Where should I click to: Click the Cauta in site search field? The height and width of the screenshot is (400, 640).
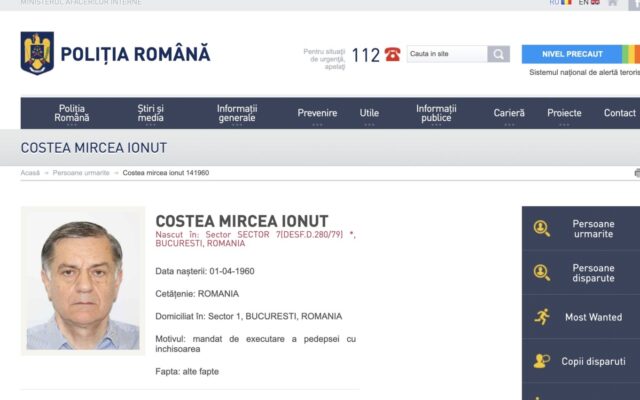pyautogui.click(x=446, y=54)
